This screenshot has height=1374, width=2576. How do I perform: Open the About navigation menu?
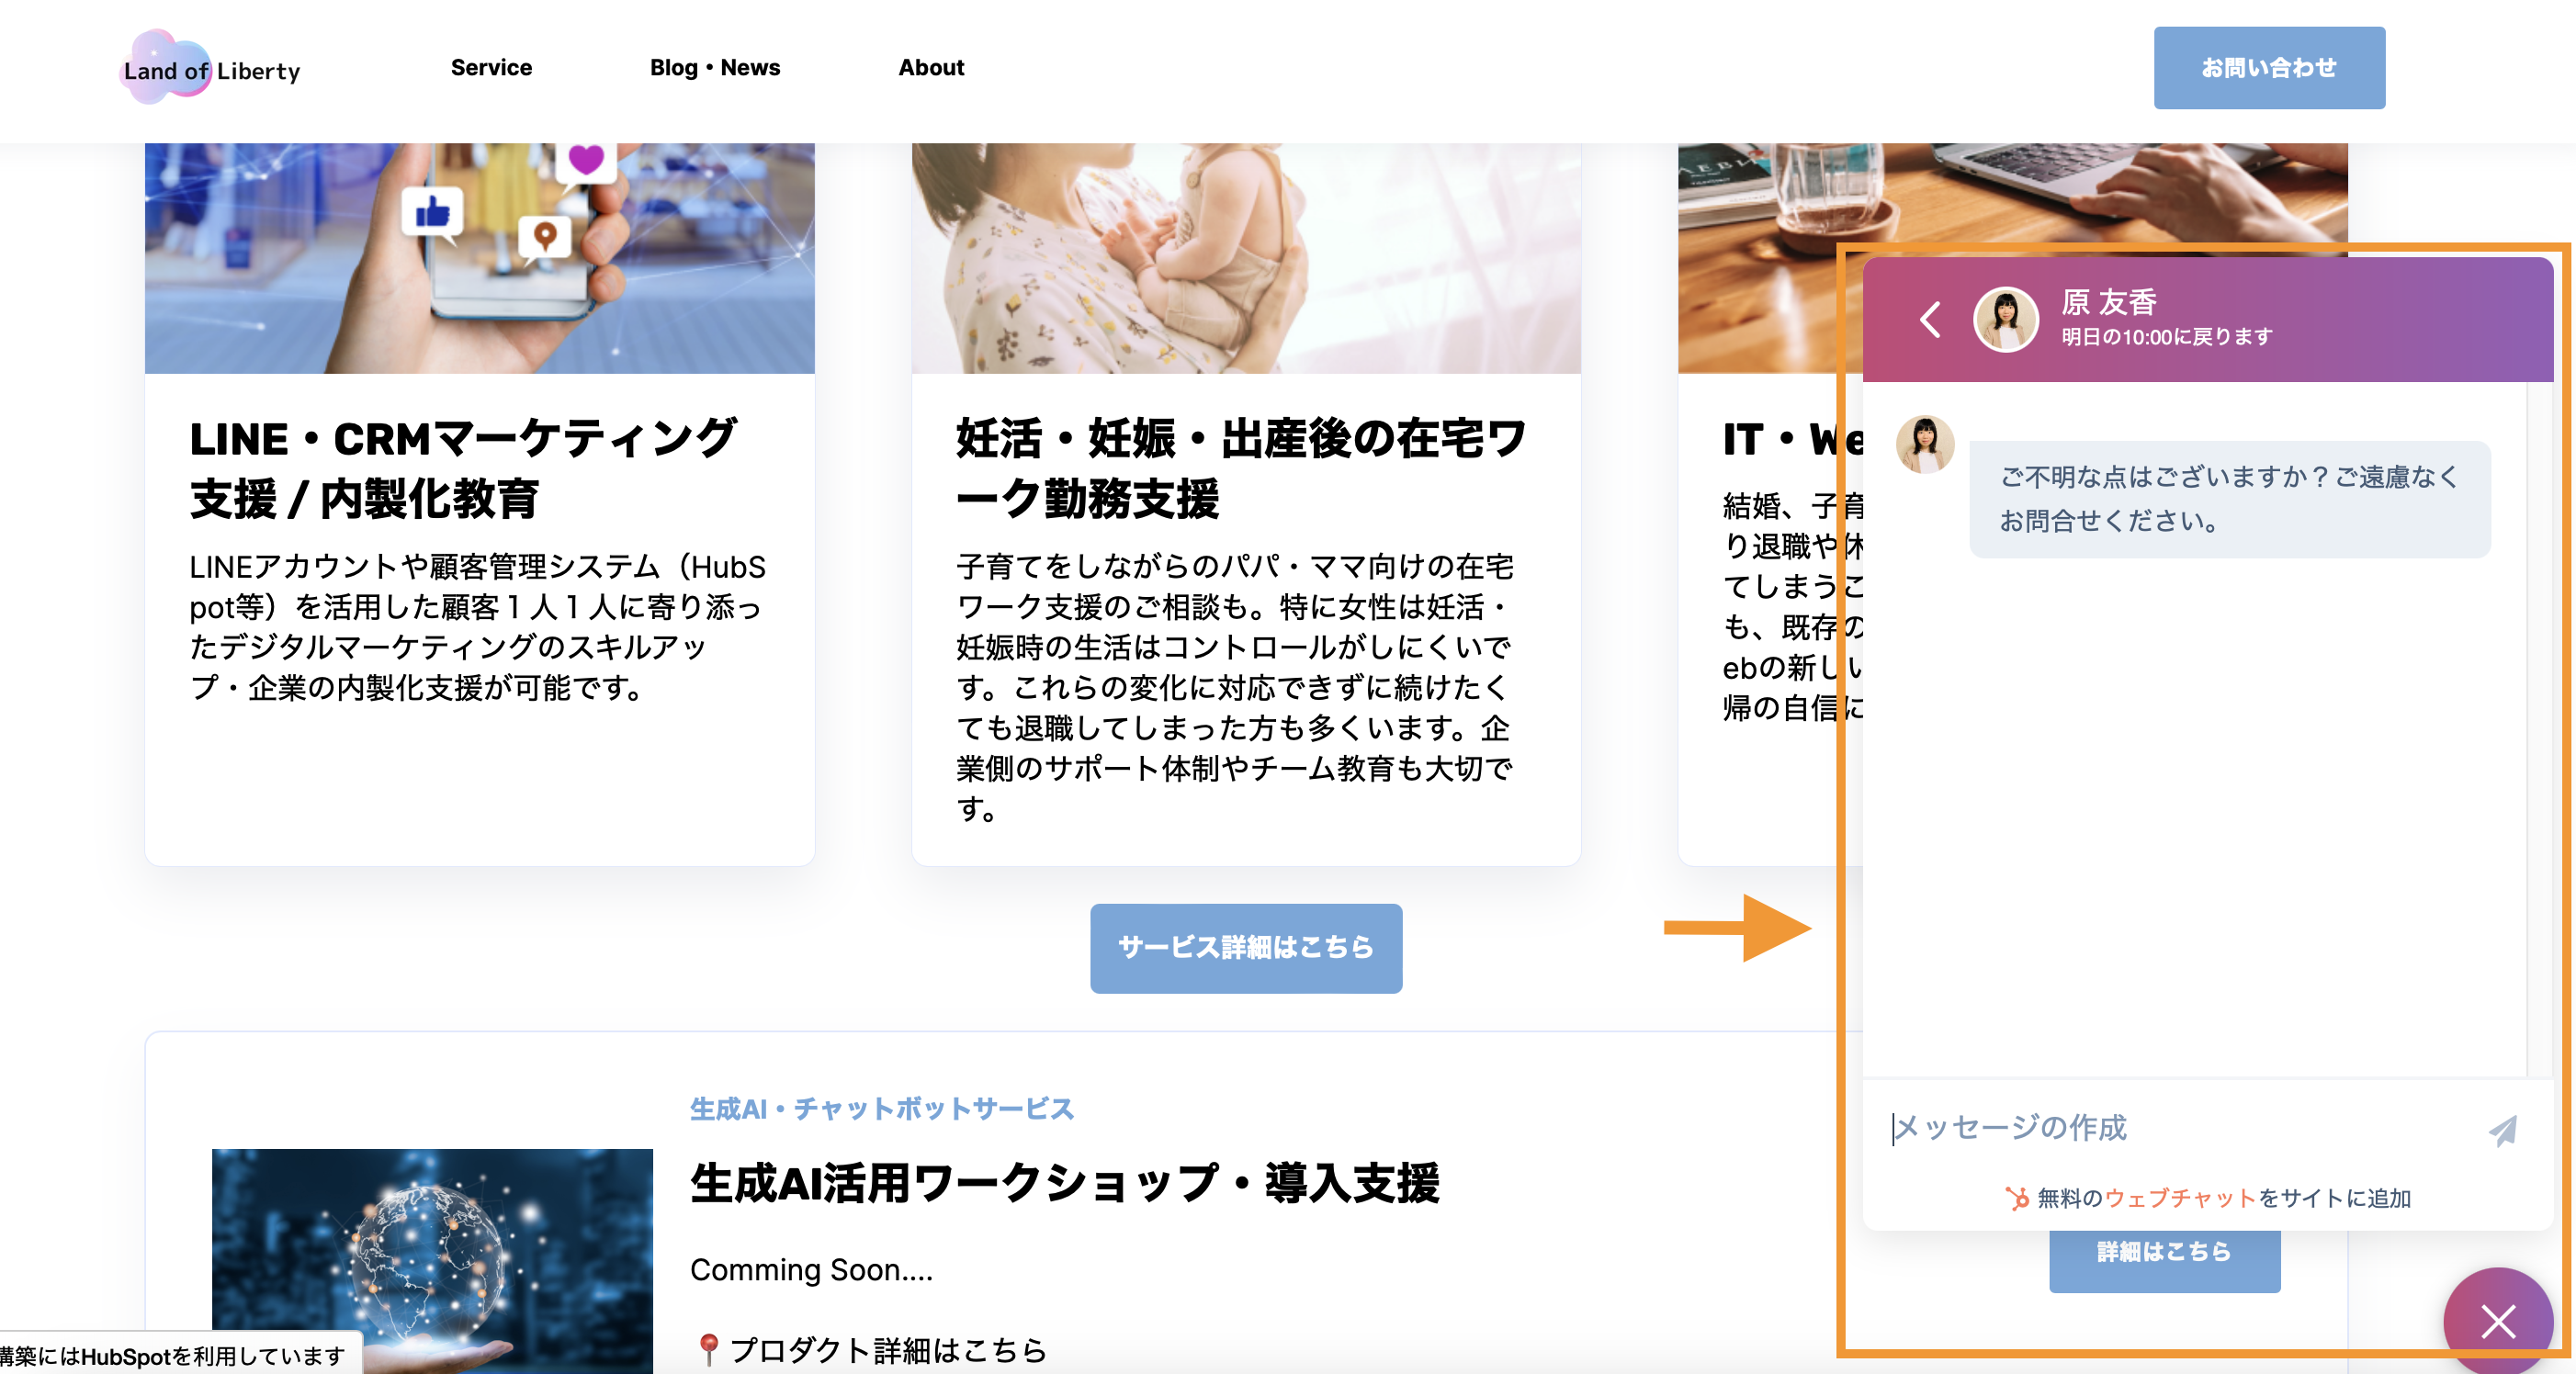coord(931,67)
